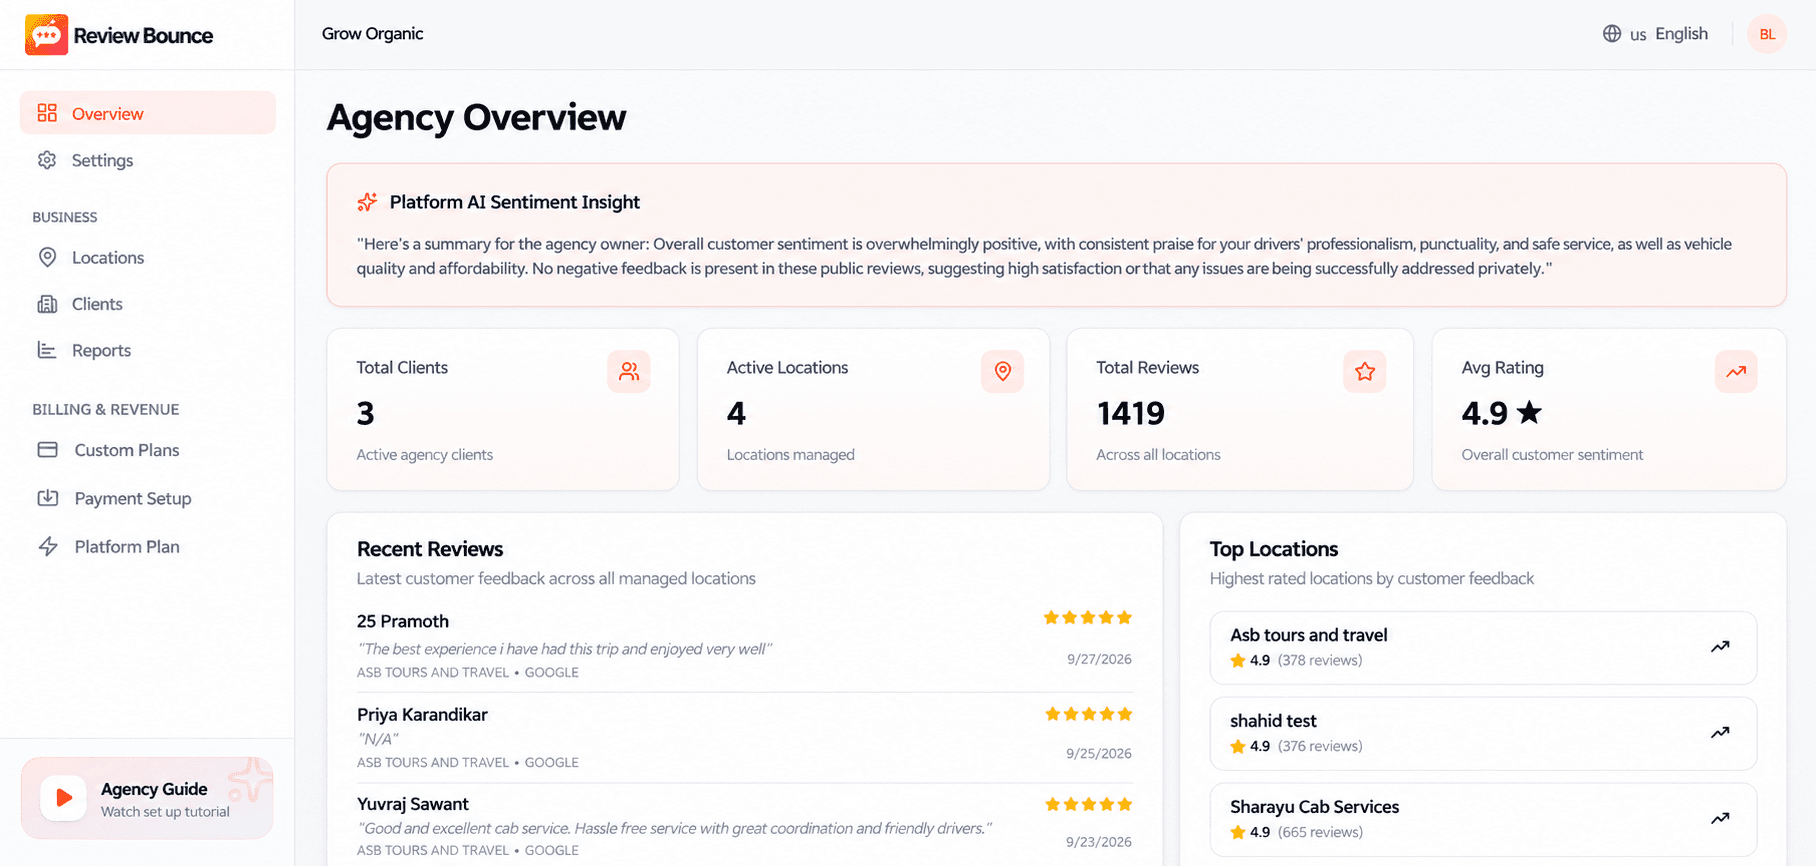This screenshot has width=1816, height=866.
Task: Click the Custom Plans card icon
Action: pyautogui.click(x=47, y=450)
